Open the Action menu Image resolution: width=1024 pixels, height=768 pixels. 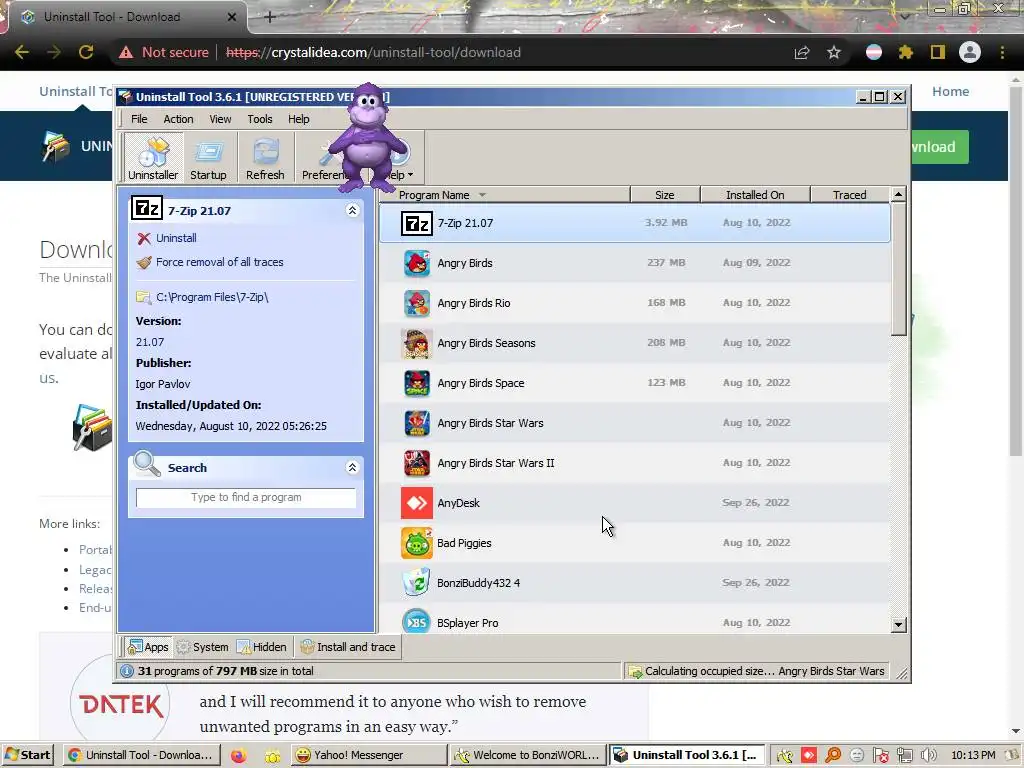click(178, 119)
